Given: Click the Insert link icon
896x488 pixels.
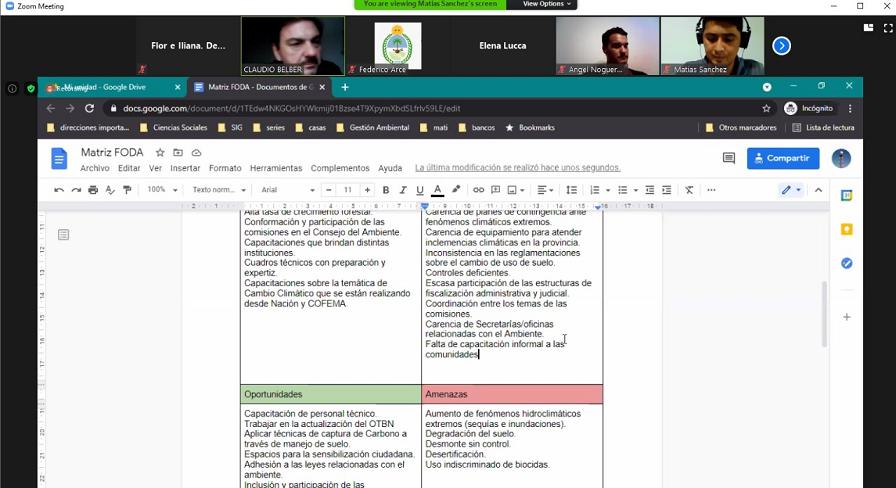Looking at the screenshot, I should click(x=478, y=190).
